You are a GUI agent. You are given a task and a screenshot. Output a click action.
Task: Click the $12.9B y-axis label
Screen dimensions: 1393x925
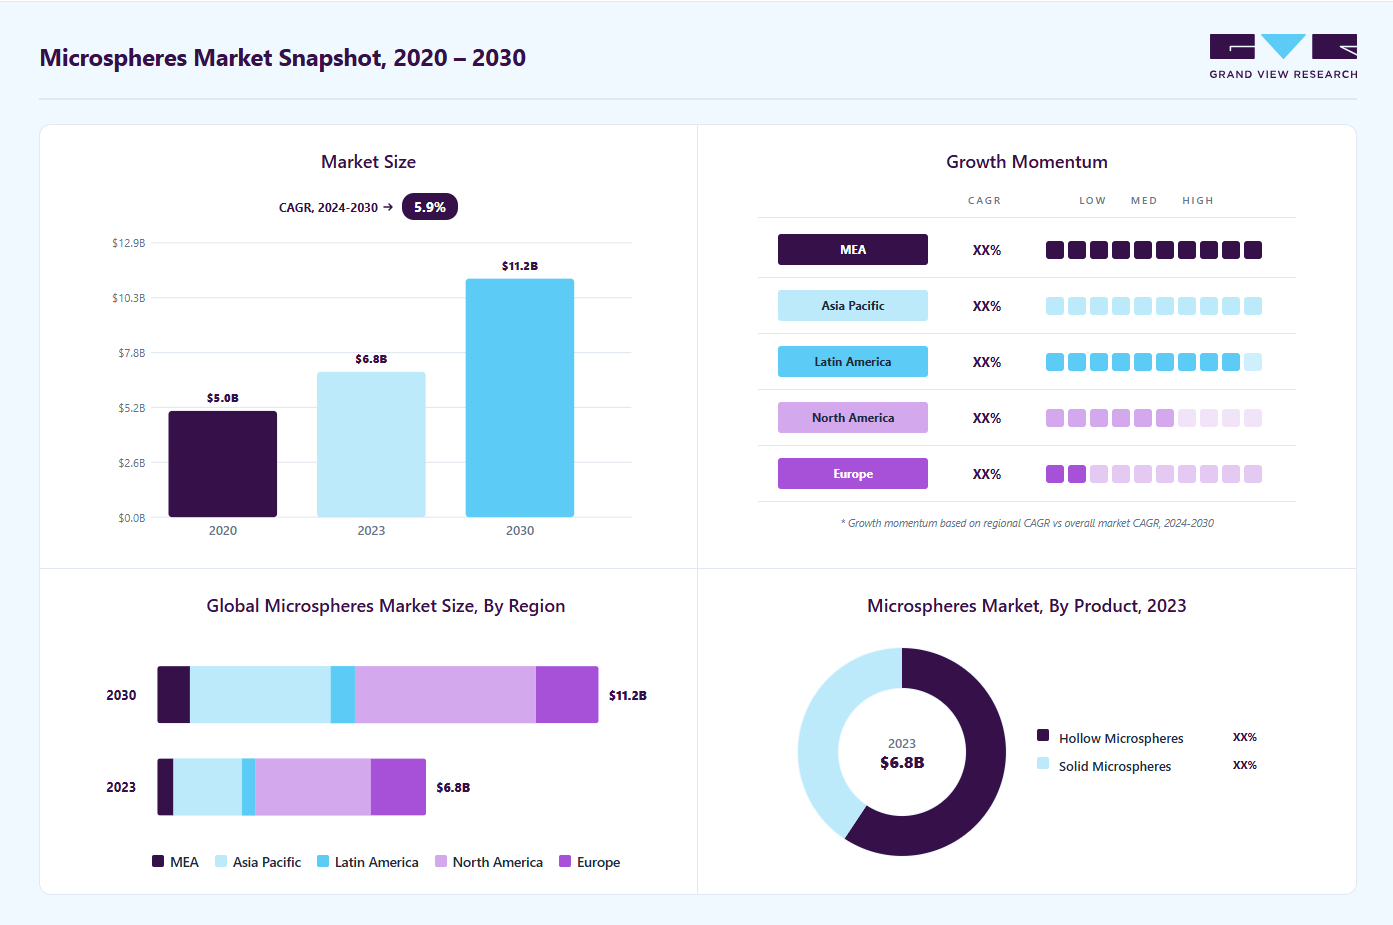pos(129,243)
